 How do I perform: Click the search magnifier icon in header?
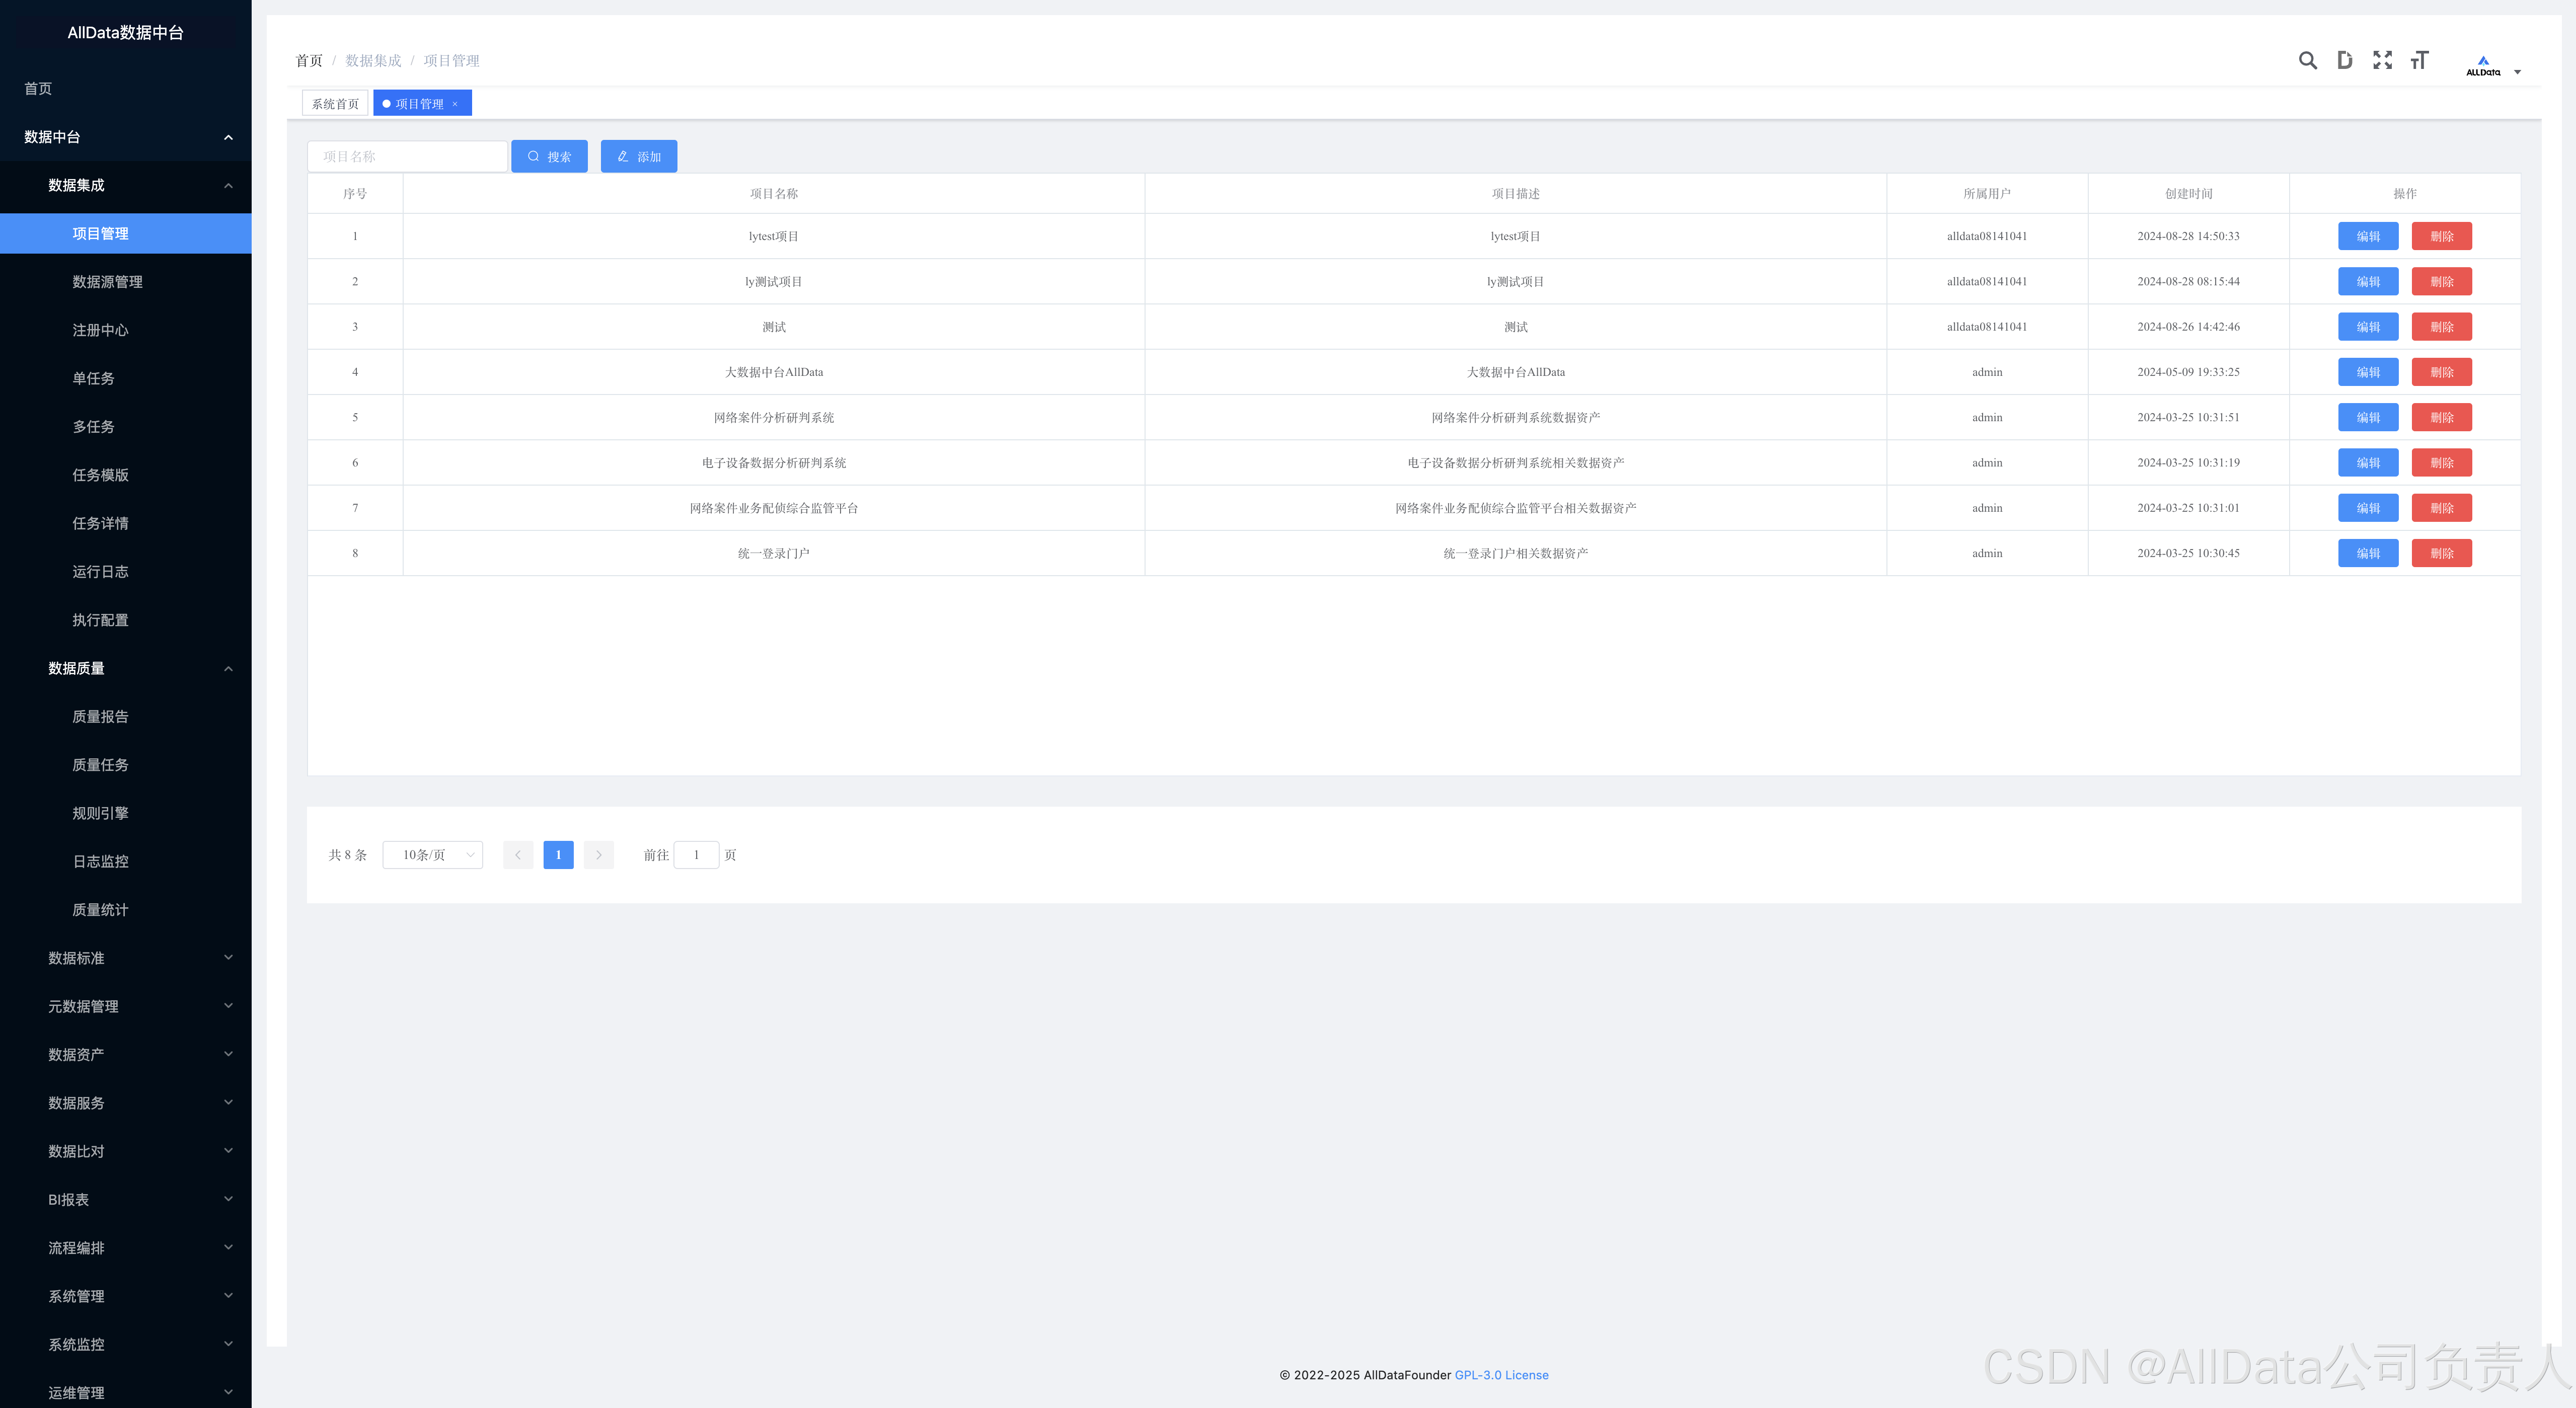tap(2307, 60)
